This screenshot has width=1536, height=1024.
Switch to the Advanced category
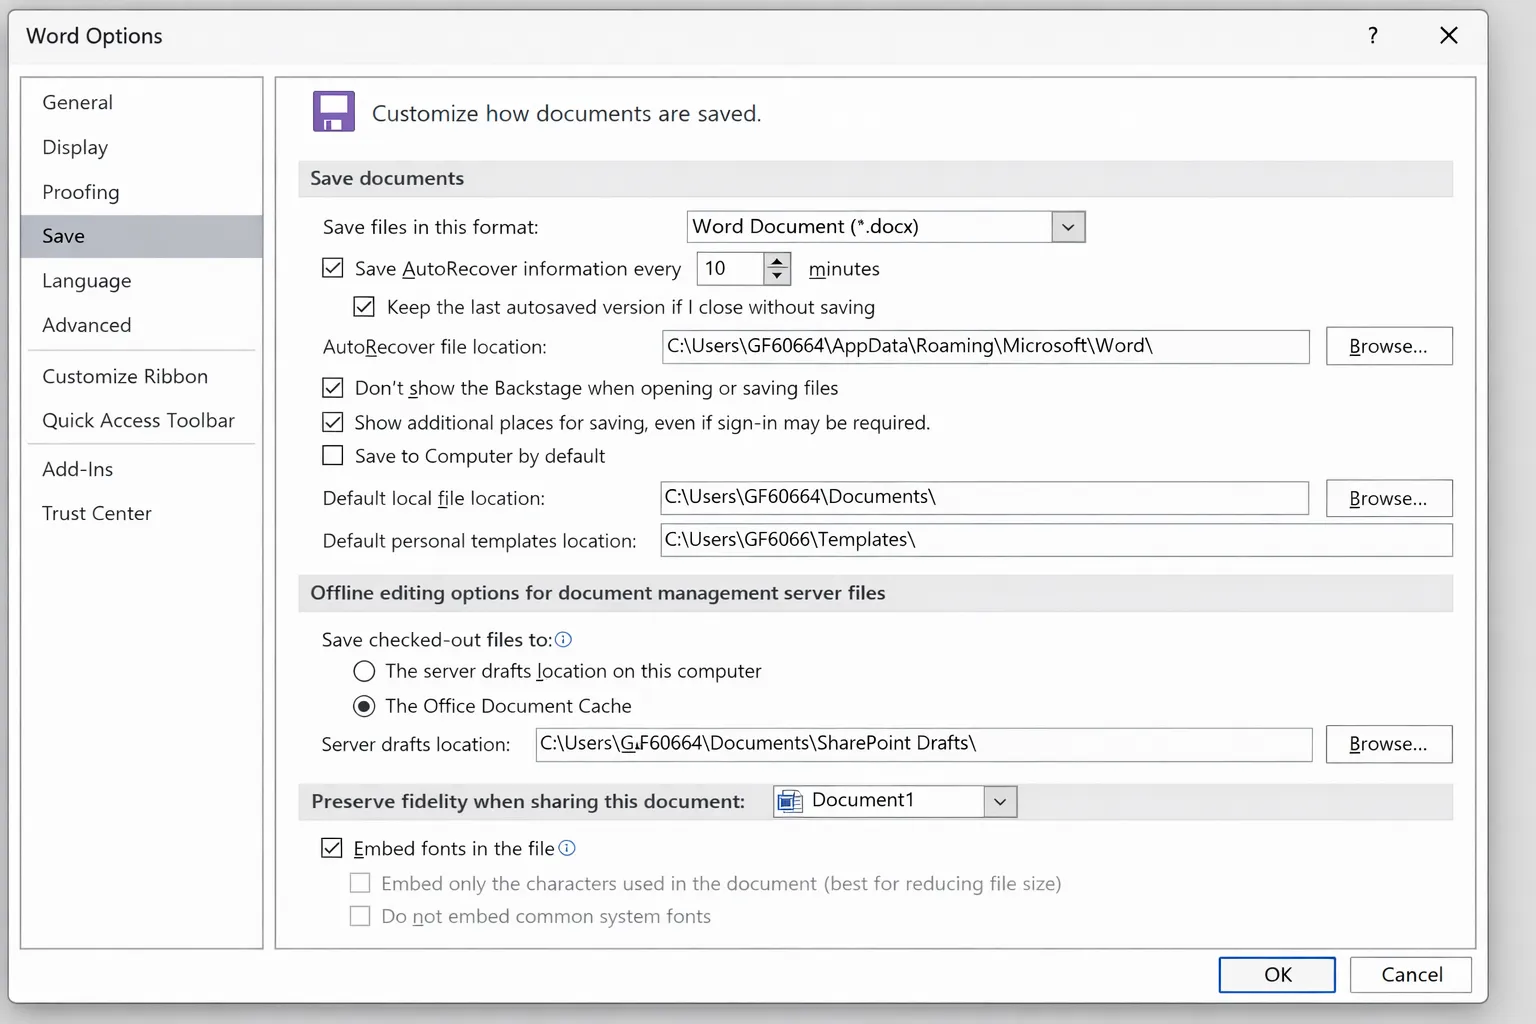(x=87, y=325)
